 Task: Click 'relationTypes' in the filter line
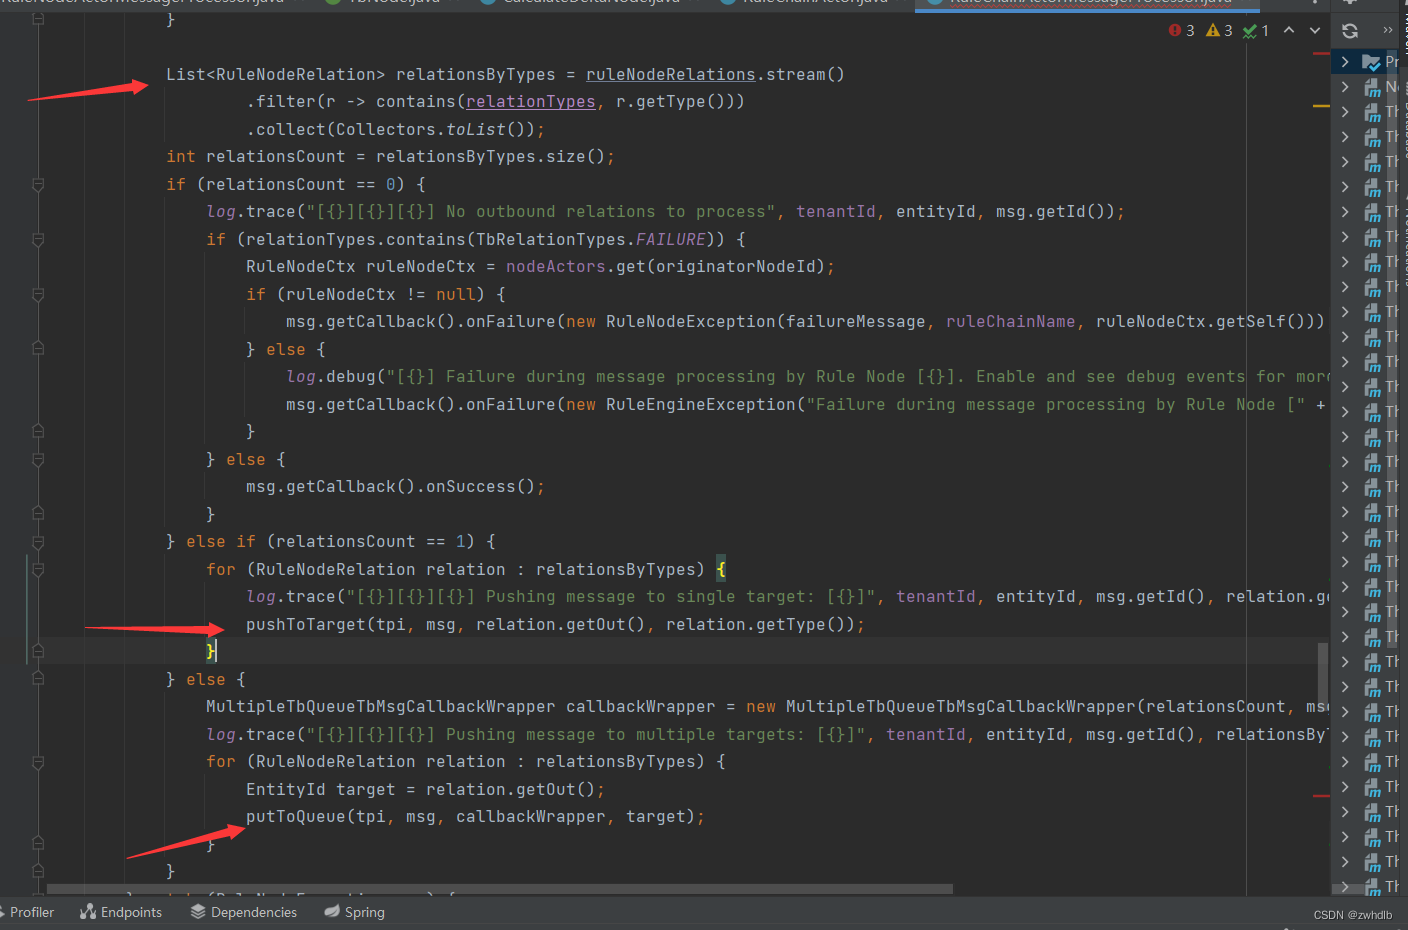531,102
